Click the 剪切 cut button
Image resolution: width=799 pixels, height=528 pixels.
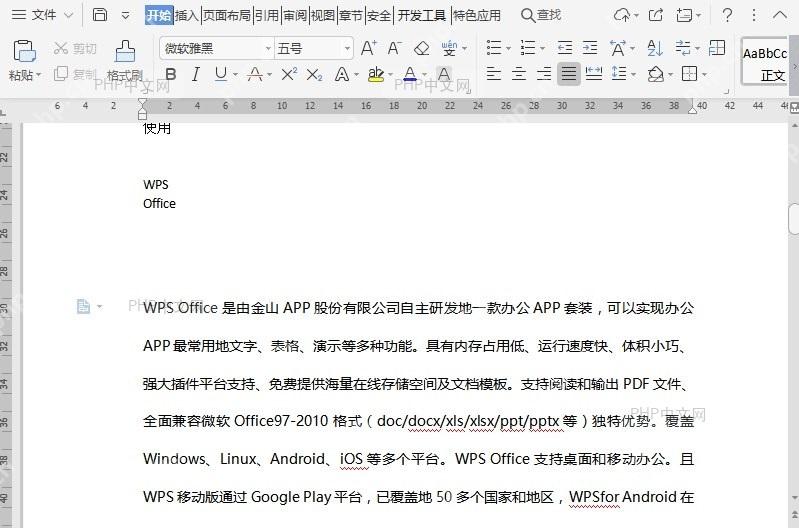point(75,48)
